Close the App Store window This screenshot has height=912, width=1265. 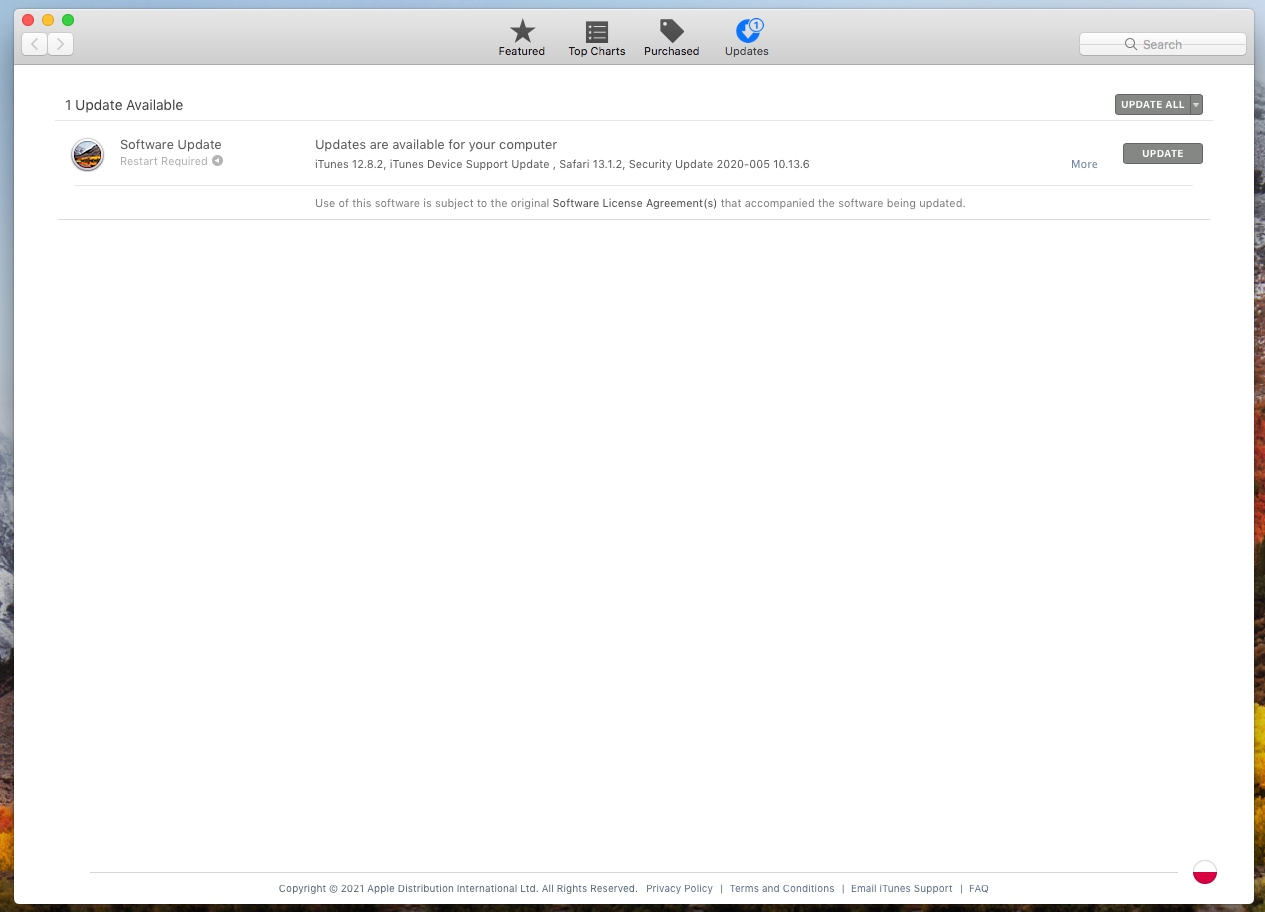coord(28,20)
